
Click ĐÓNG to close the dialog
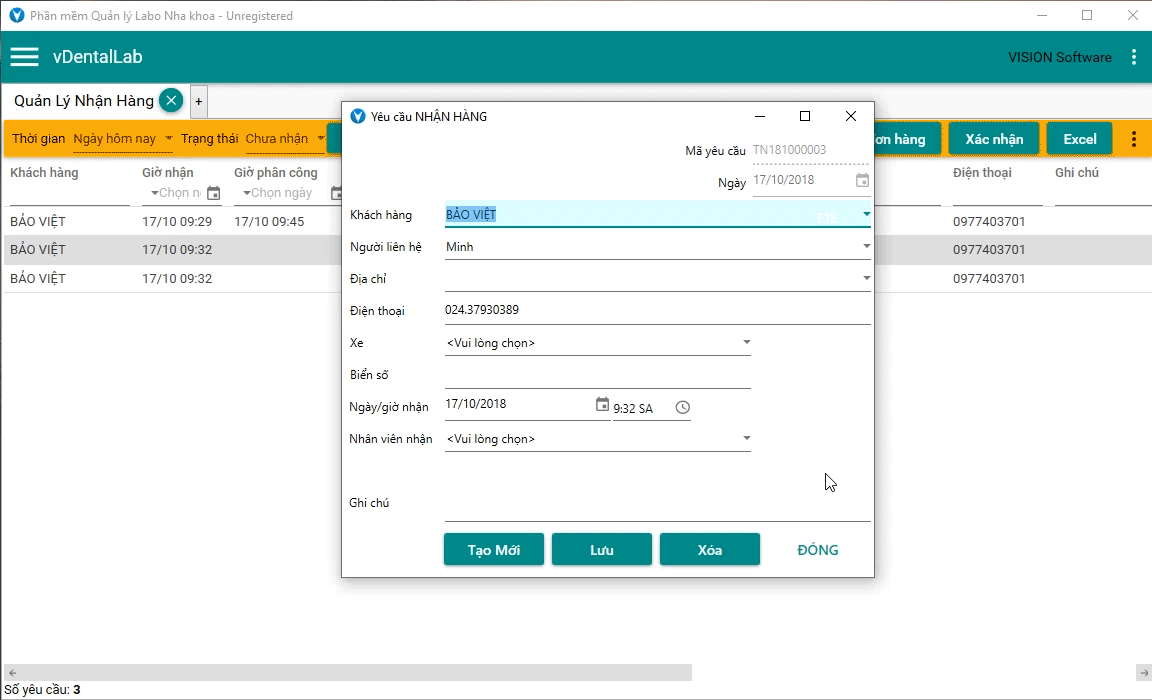click(x=818, y=549)
